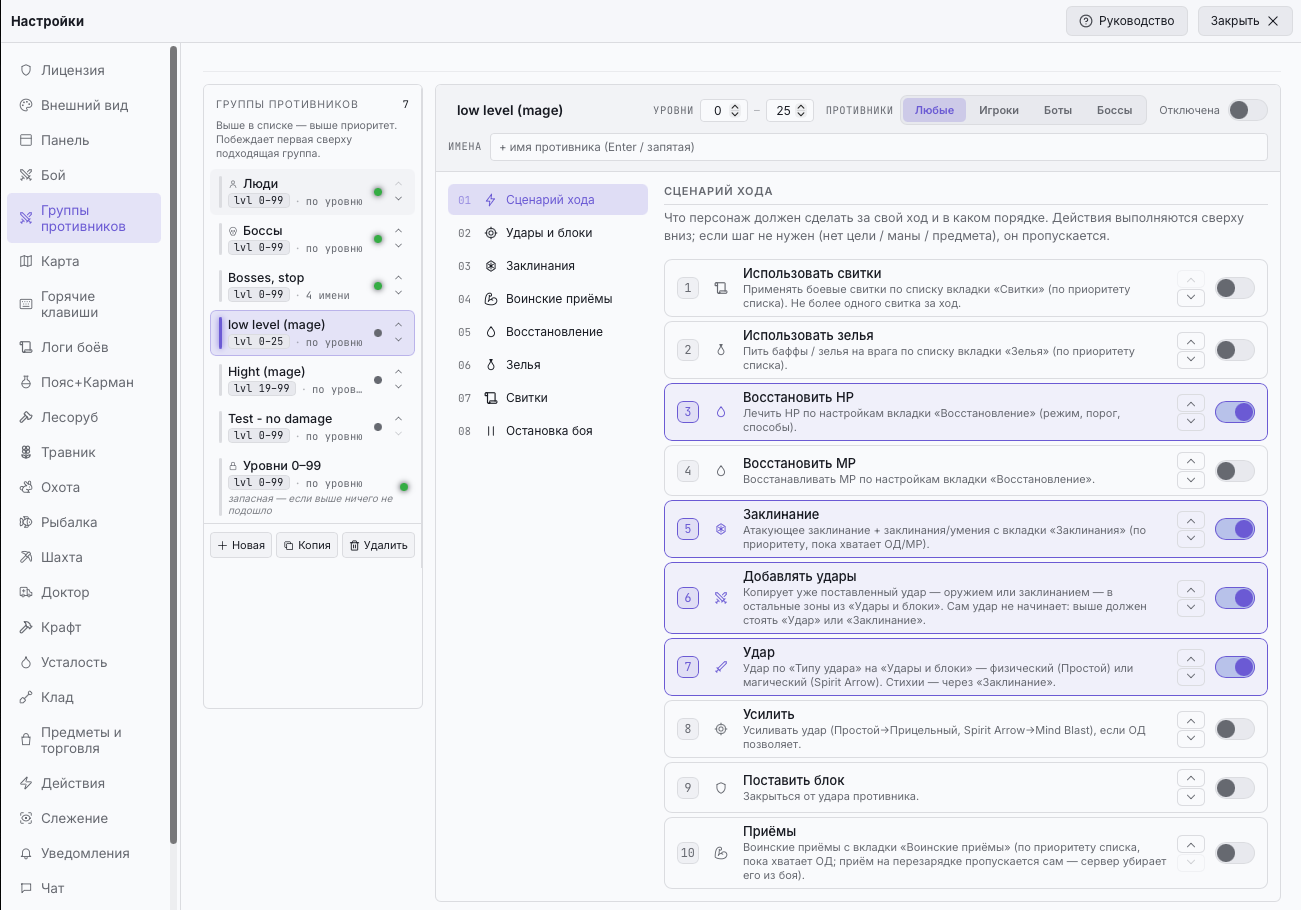Open the Руководство guide

[x=1127, y=21]
